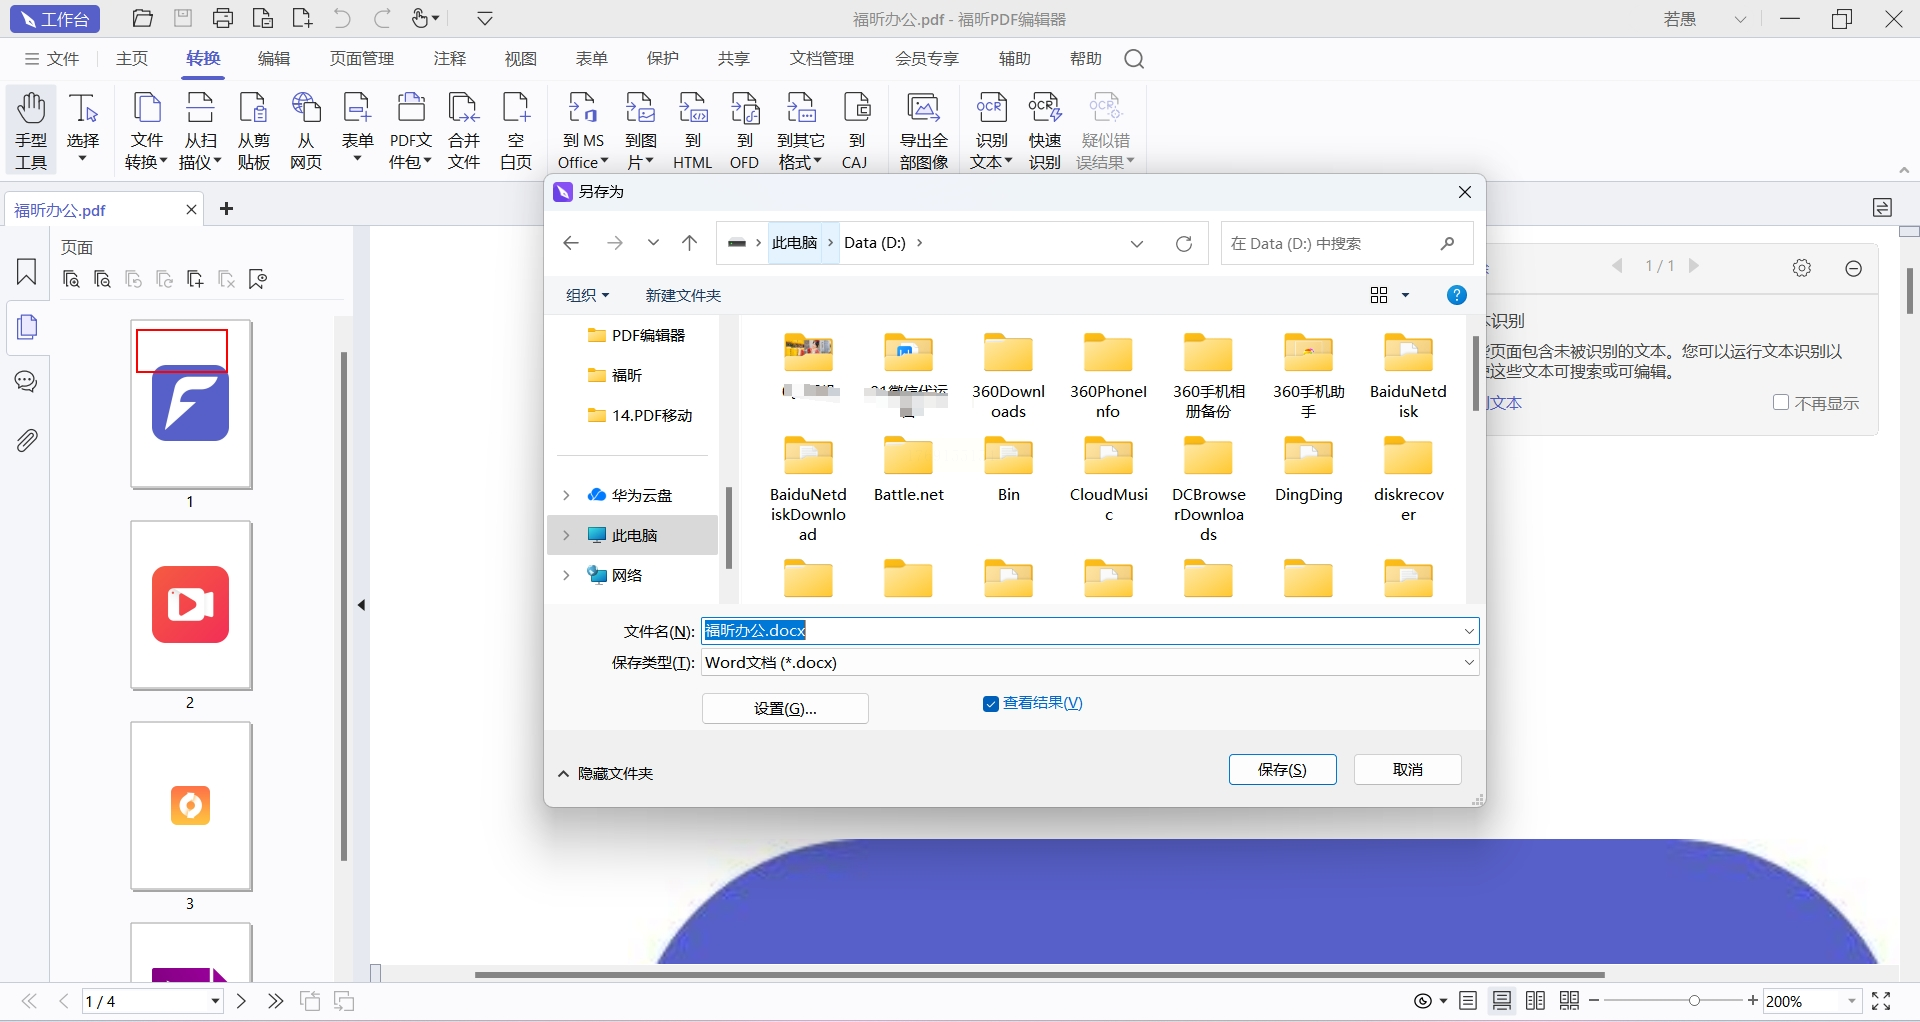Viewport: 1920px width, 1022px height.
Task: Click the 到 HTML conversion icon
Action: coord(692,130)
